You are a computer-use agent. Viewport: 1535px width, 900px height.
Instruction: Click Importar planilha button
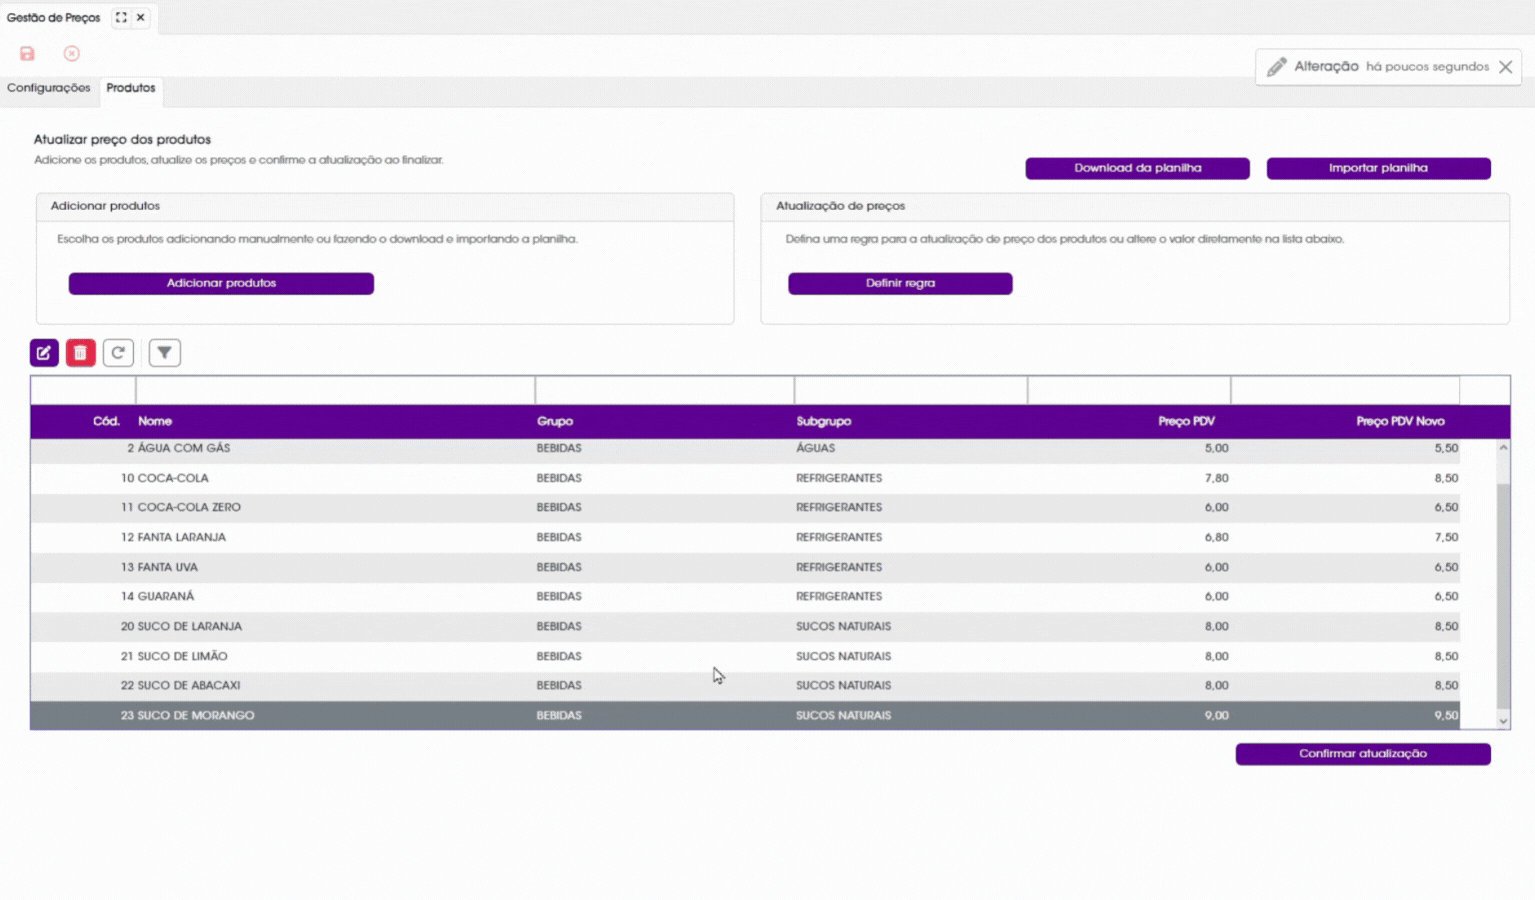click(x=1378, y=168)
